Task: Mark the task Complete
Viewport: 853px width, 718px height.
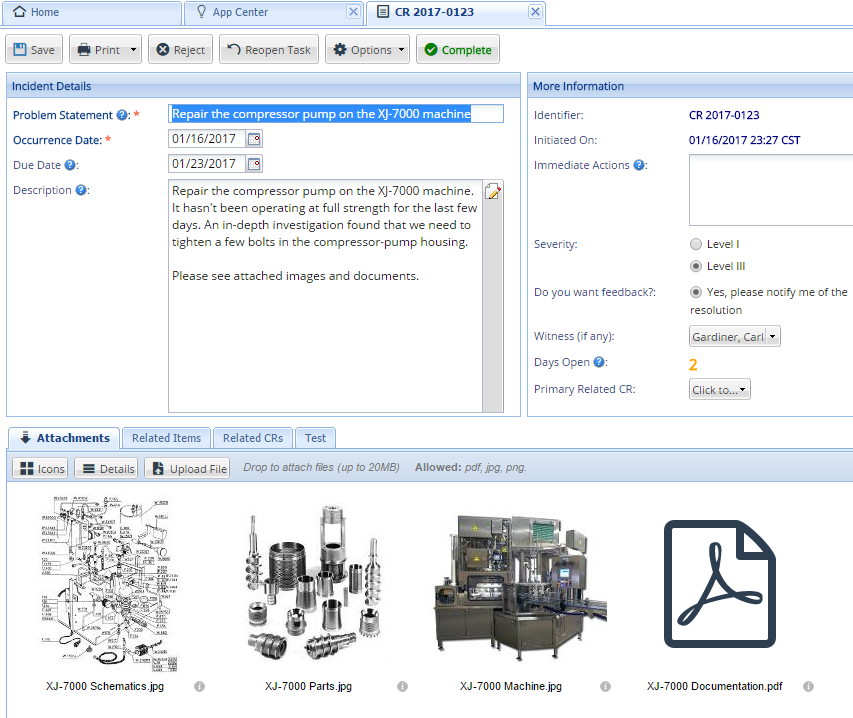Action: pos(458,49)
